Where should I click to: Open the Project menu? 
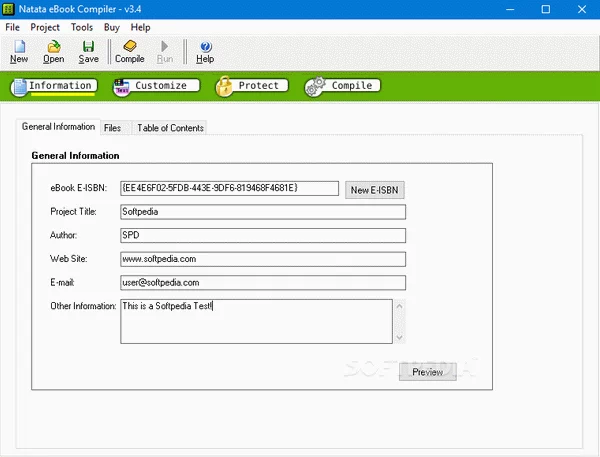pyautogui.click(x=45, y=28)
